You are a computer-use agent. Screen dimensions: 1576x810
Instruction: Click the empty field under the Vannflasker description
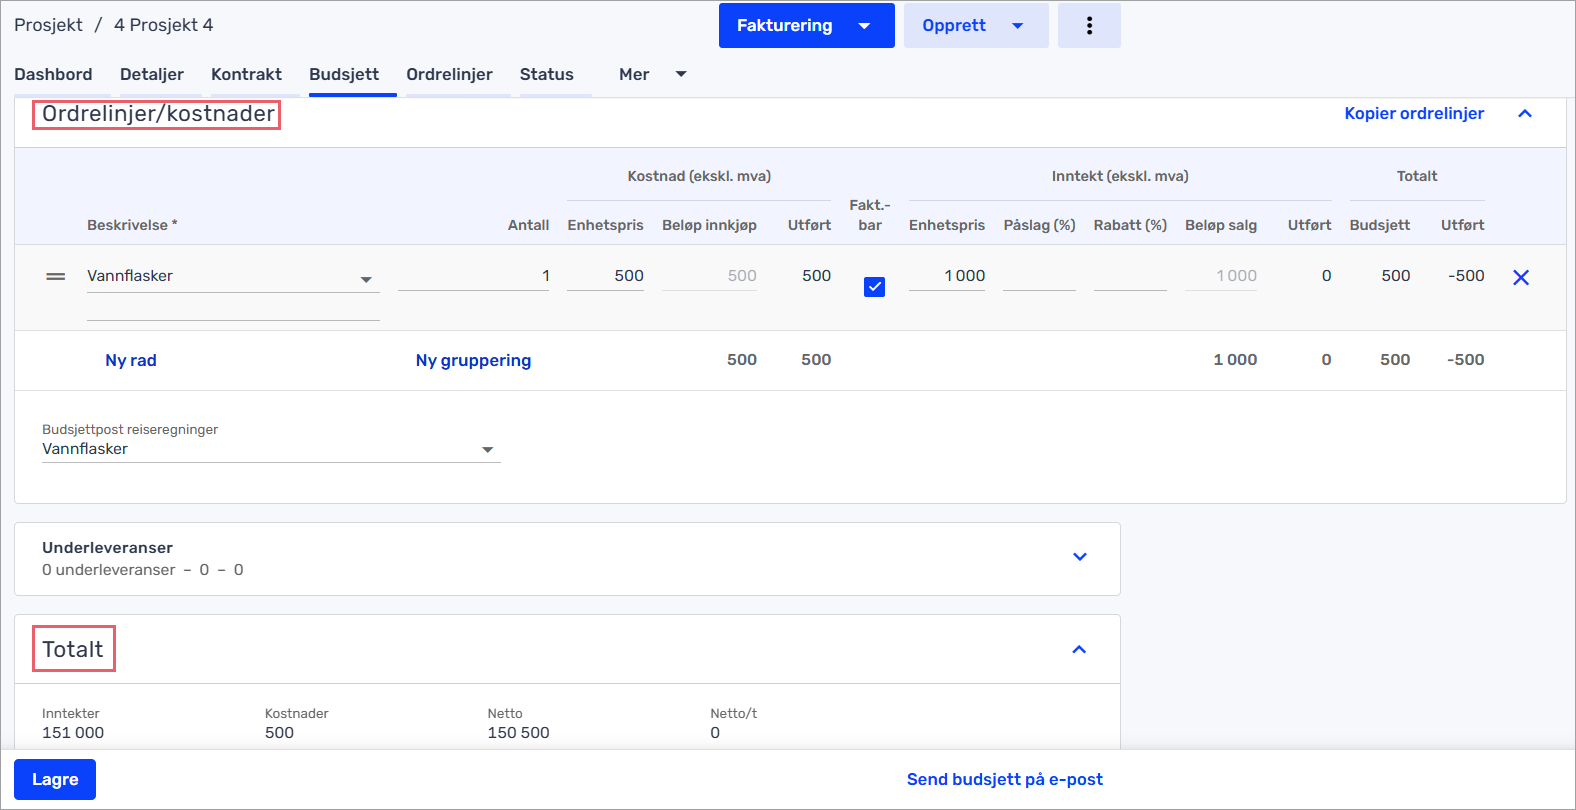point(233,309)
